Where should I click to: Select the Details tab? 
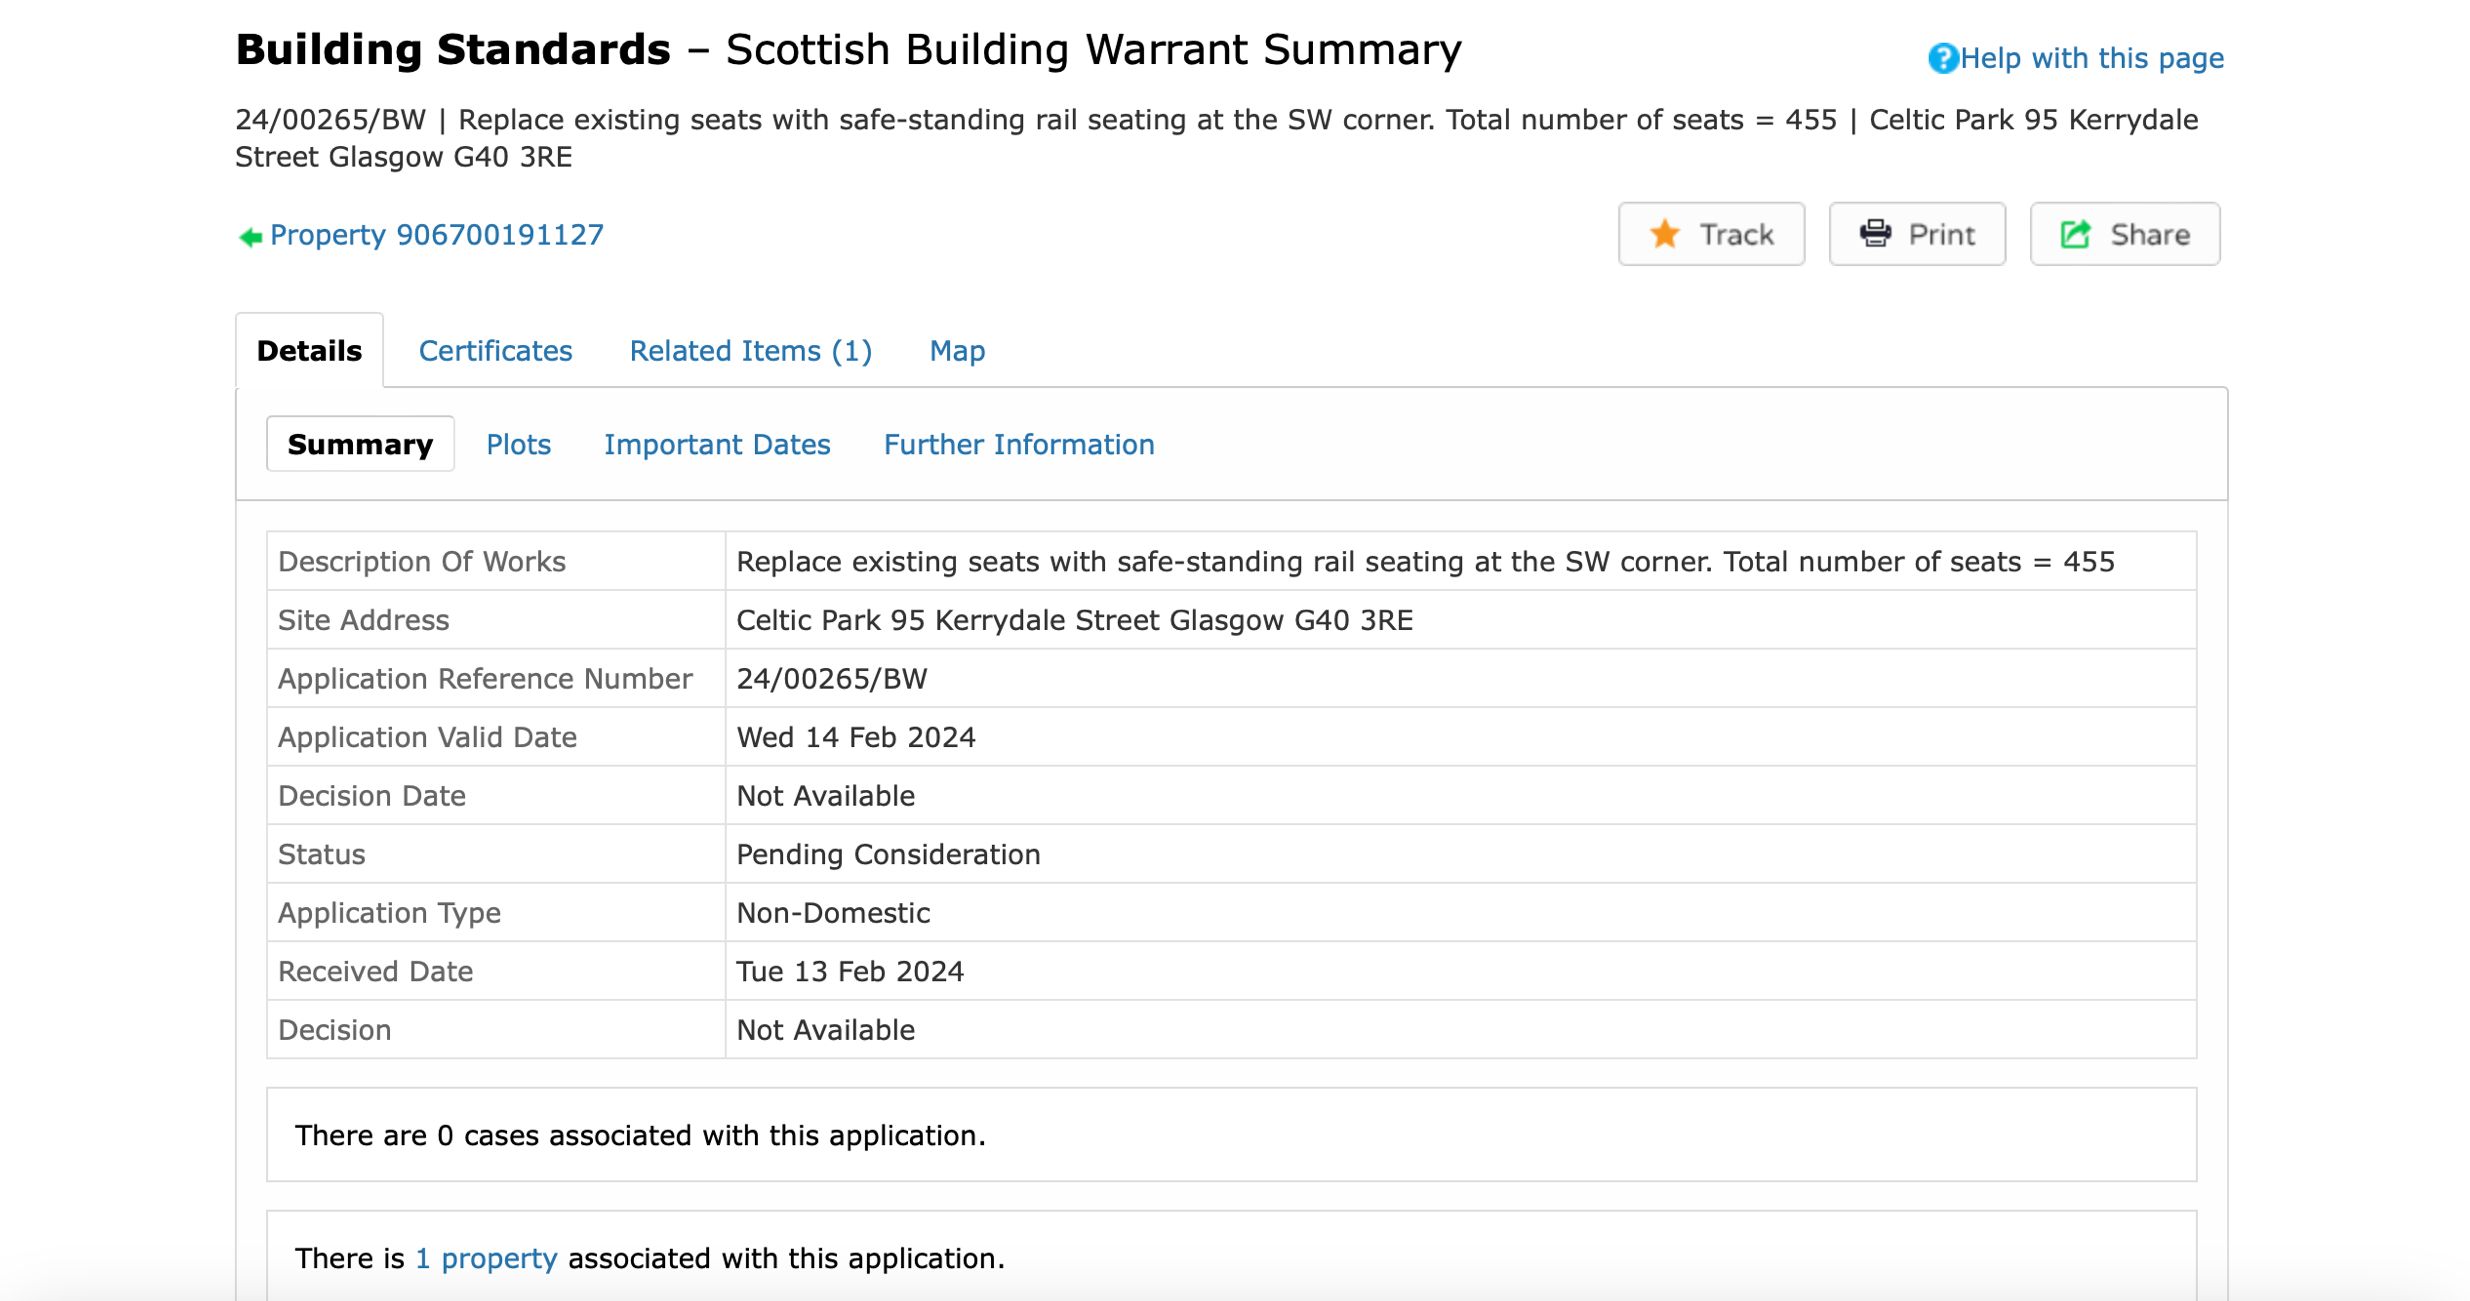click(x=309, y=351)
